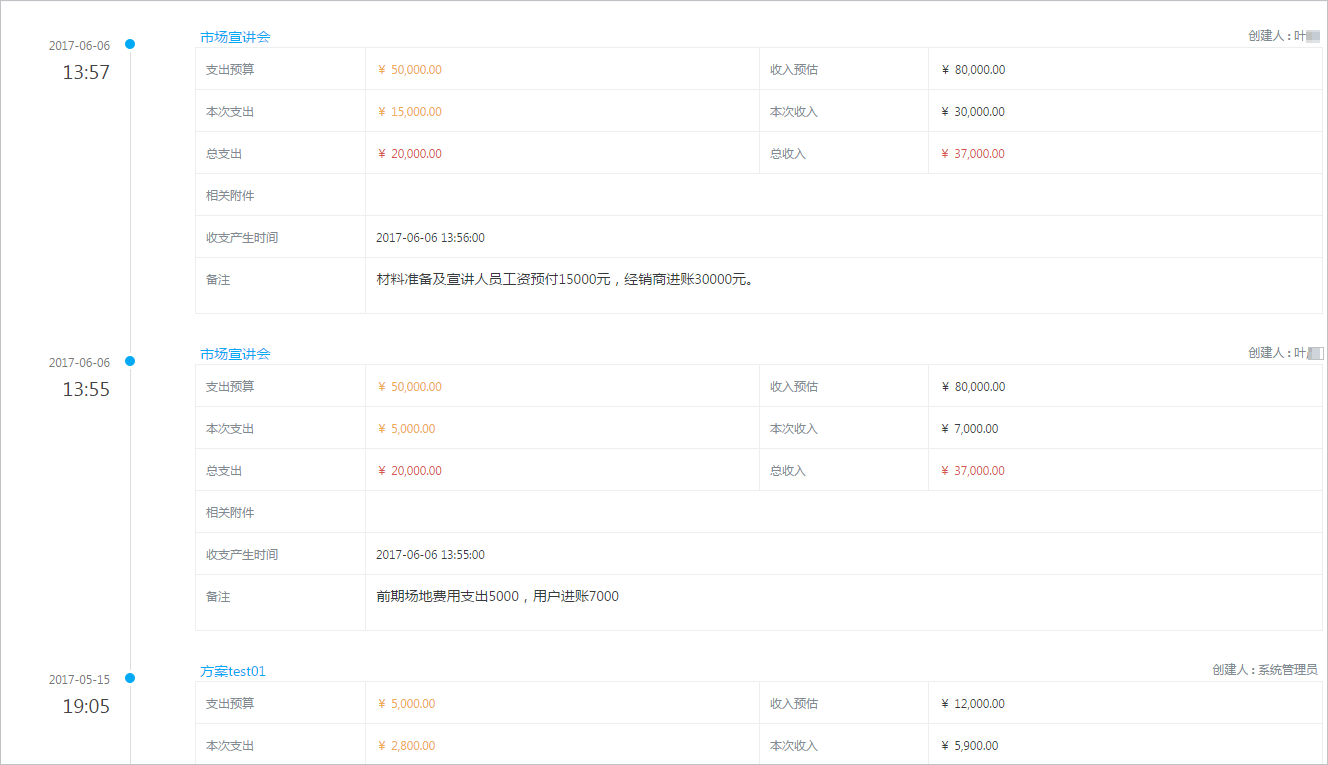Click the timestamp 2017-06-06 13:56:00
The width and height of the screenshot is (1328, 765).
(x=430, y=238)
